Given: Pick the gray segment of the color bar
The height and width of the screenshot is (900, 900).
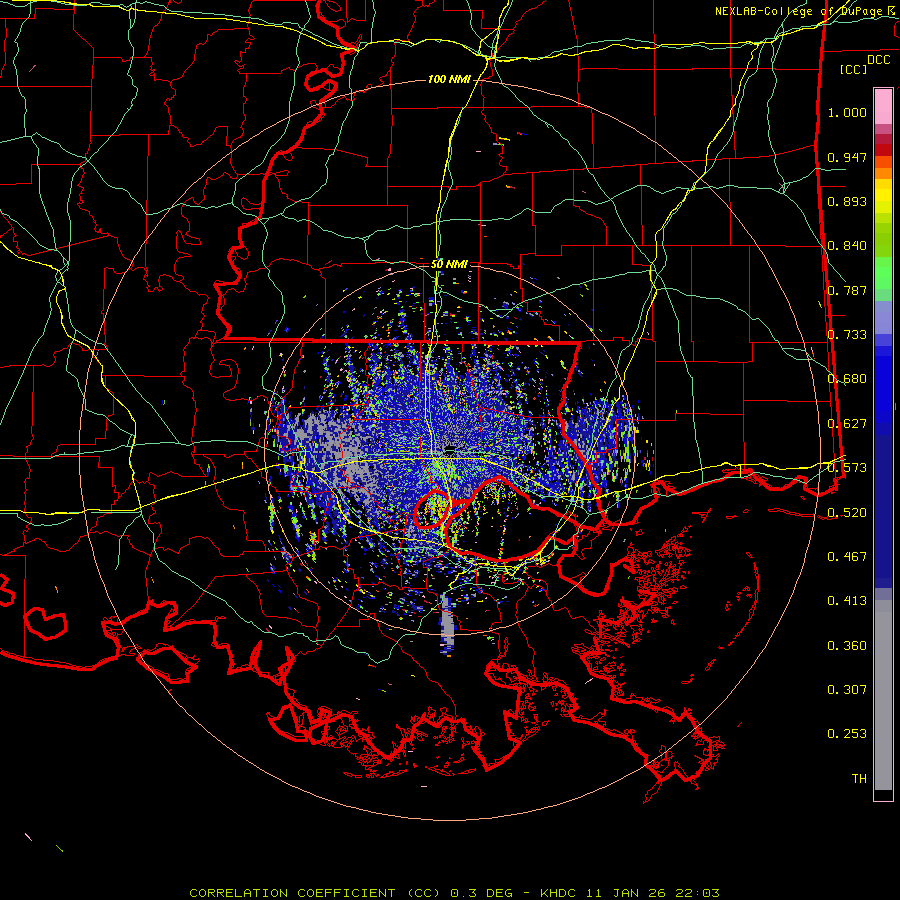Looking at the screenshot, I should tap(883, 695).
